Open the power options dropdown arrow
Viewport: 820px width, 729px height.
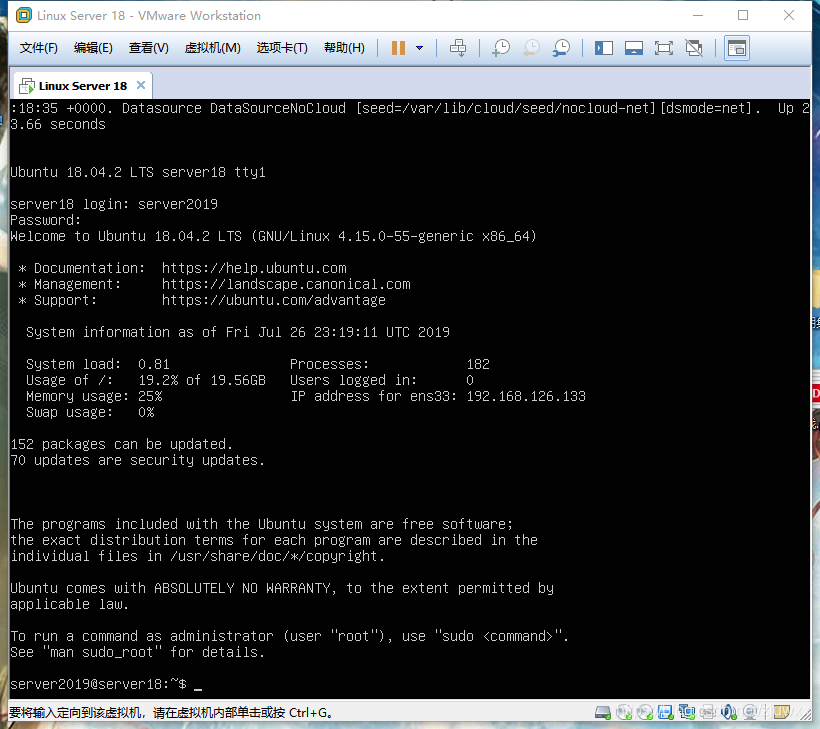pos(419,48)
